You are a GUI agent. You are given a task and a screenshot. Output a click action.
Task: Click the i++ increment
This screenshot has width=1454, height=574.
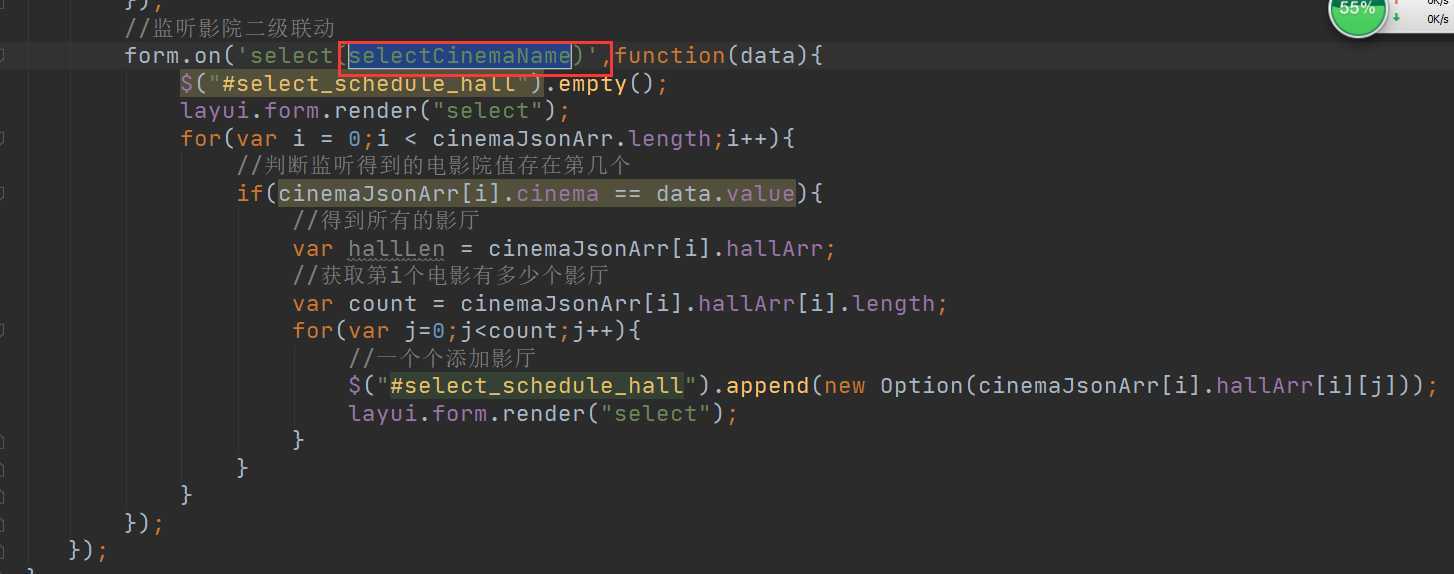[x=746, y=138]
